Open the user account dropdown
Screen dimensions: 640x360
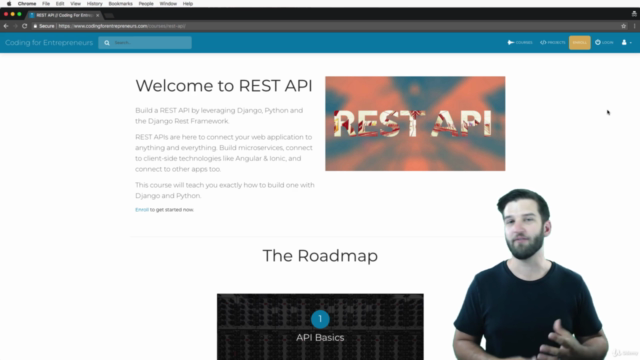[x=627, y=42]
